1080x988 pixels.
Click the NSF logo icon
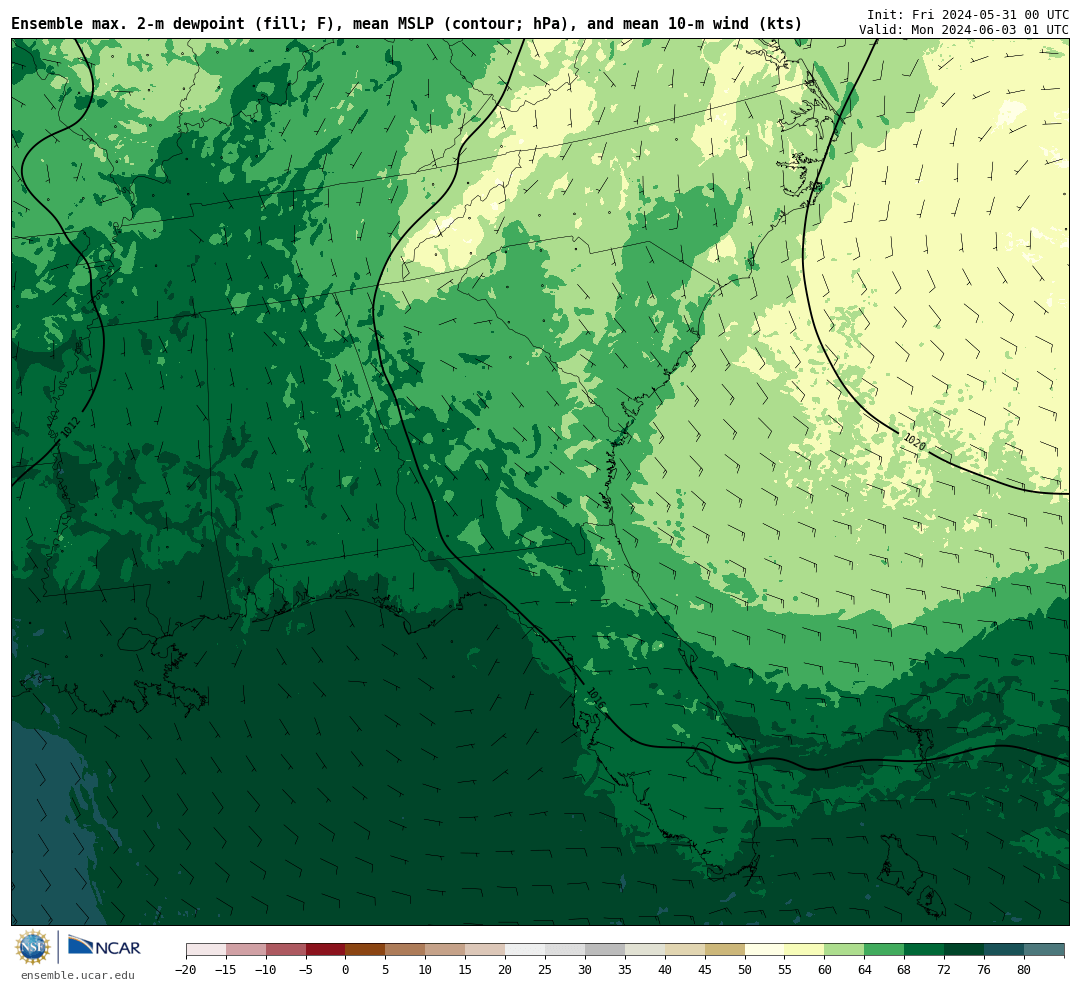point(33,947)
